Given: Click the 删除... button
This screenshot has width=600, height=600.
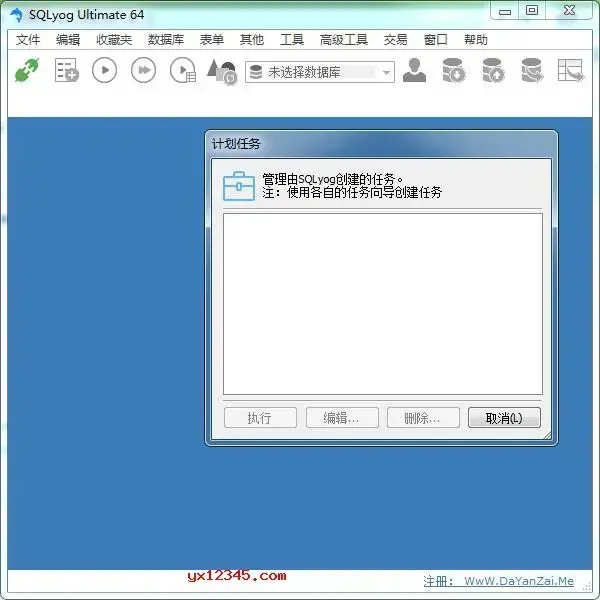Looking at the screenshot, I should coord(423,417).
